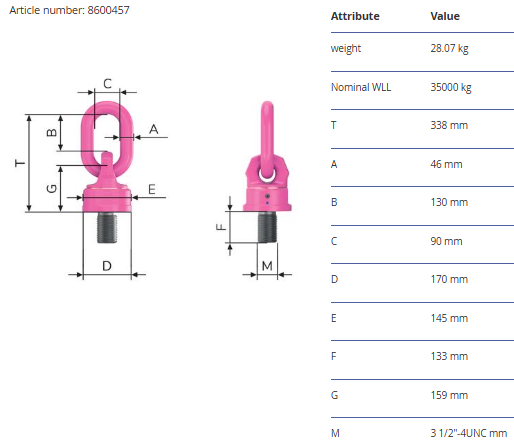Select the 3 1/2"-4UNC thread value
The image size is (514, 445).
tap(469, 433)
